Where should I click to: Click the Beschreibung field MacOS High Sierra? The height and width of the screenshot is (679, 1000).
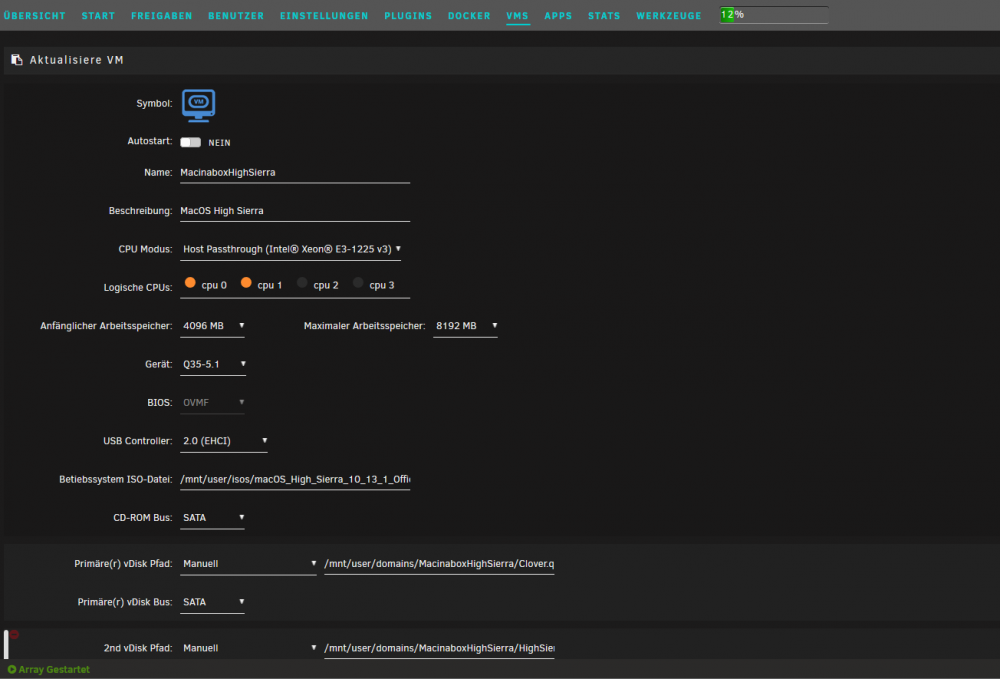295,211
